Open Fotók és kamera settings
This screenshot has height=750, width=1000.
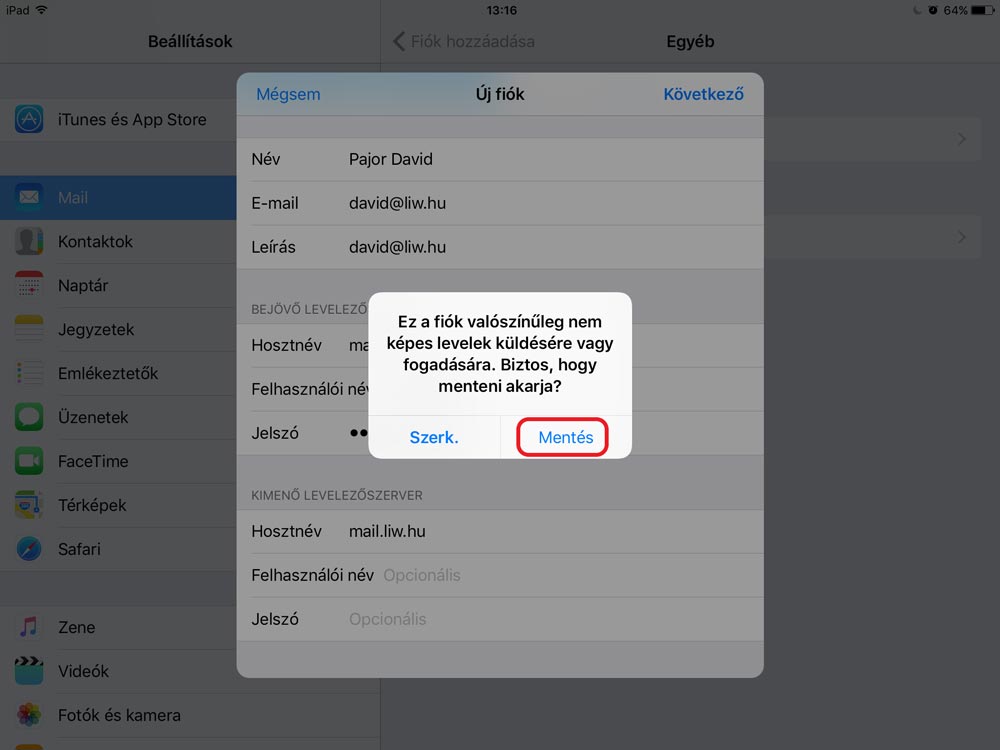pos(119,716)
